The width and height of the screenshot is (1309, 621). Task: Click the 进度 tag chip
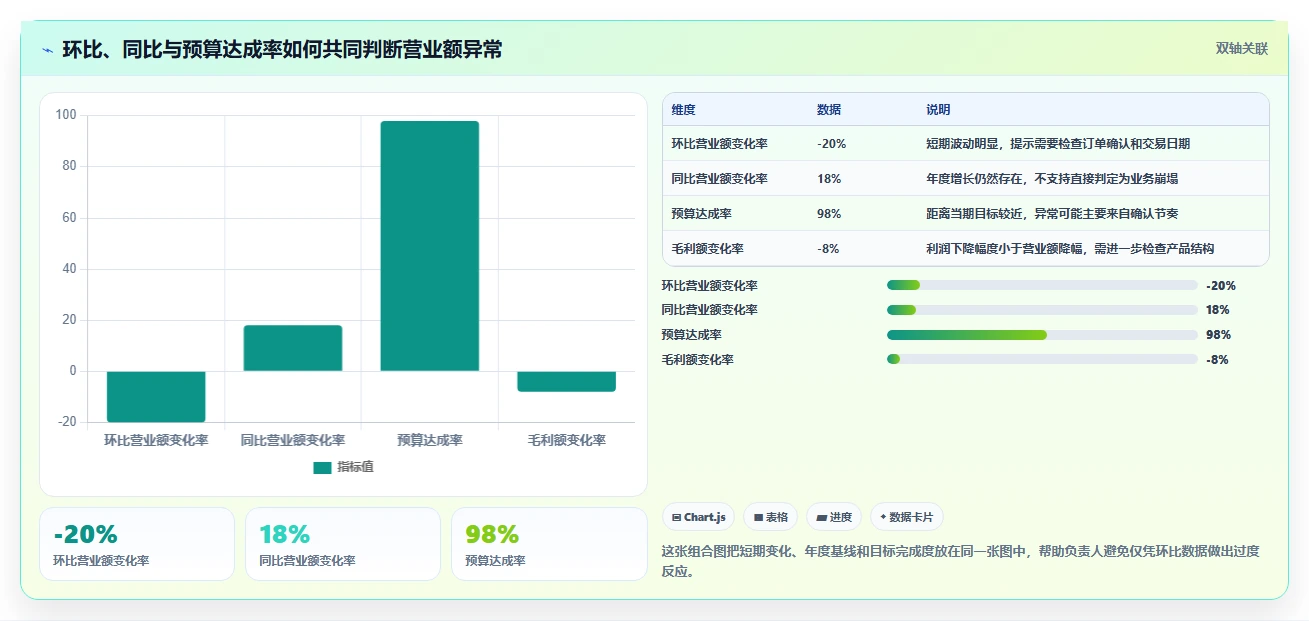tap(834, 517)
